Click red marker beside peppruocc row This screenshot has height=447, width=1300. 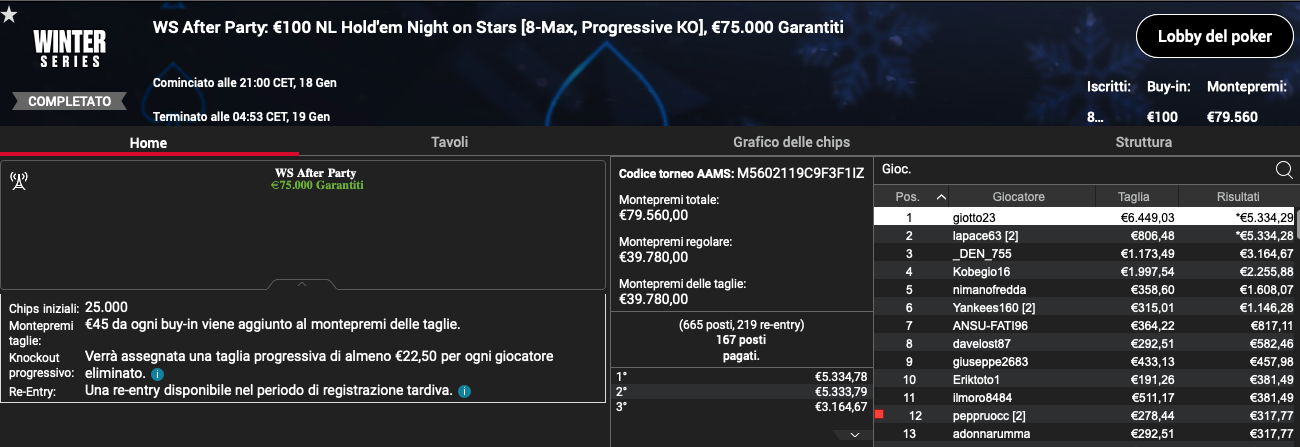point(878,415)
